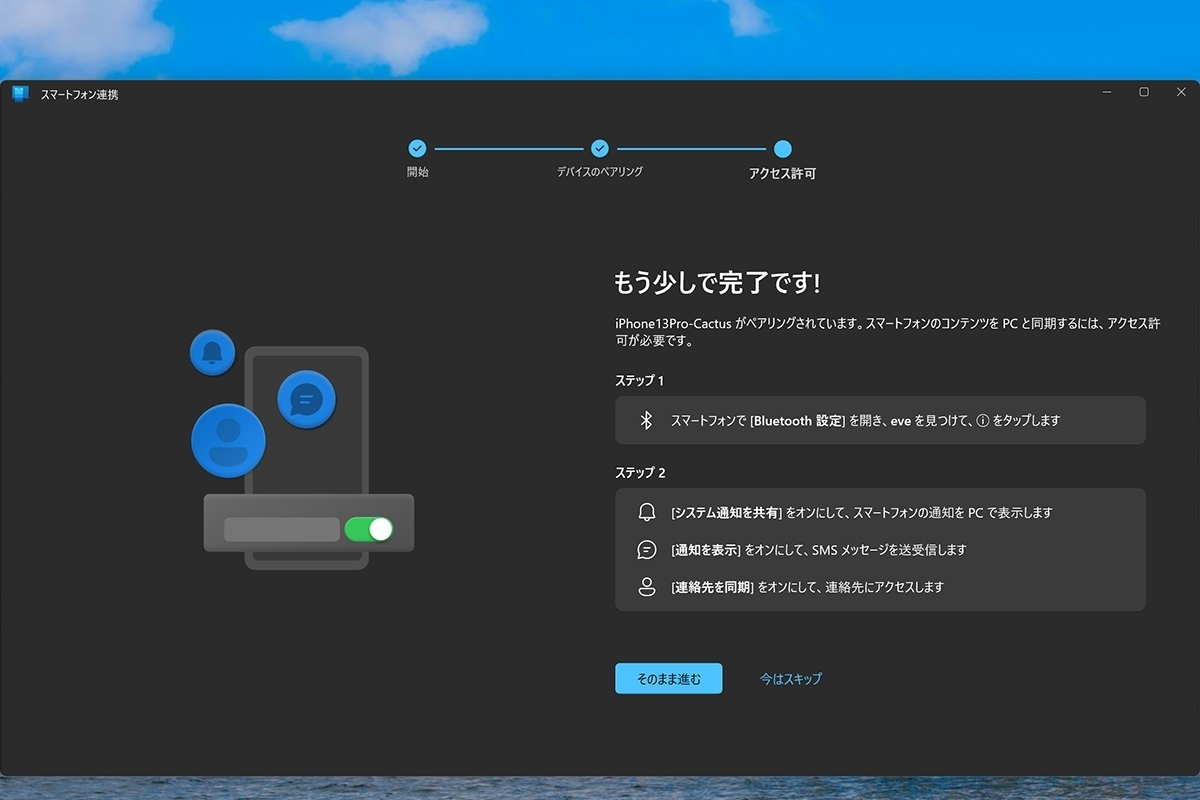Viewport: 1200px width, 800px height.
Task: Click the アクセス許可 step label
Action: pos(782,173)
